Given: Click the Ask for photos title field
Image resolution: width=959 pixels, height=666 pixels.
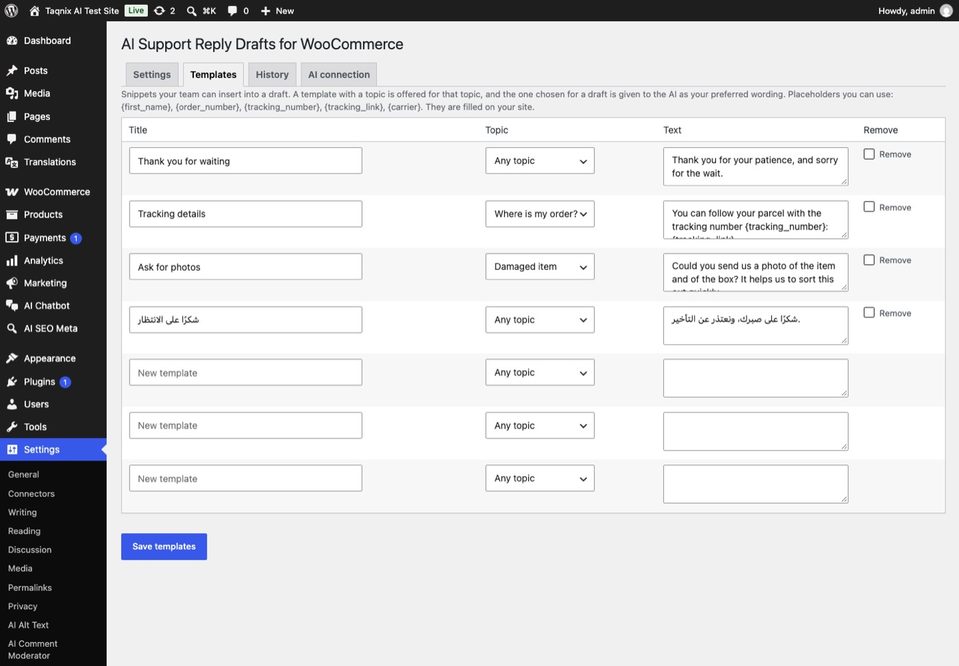Looking at the screenshot, I should (x=245, y=267).
